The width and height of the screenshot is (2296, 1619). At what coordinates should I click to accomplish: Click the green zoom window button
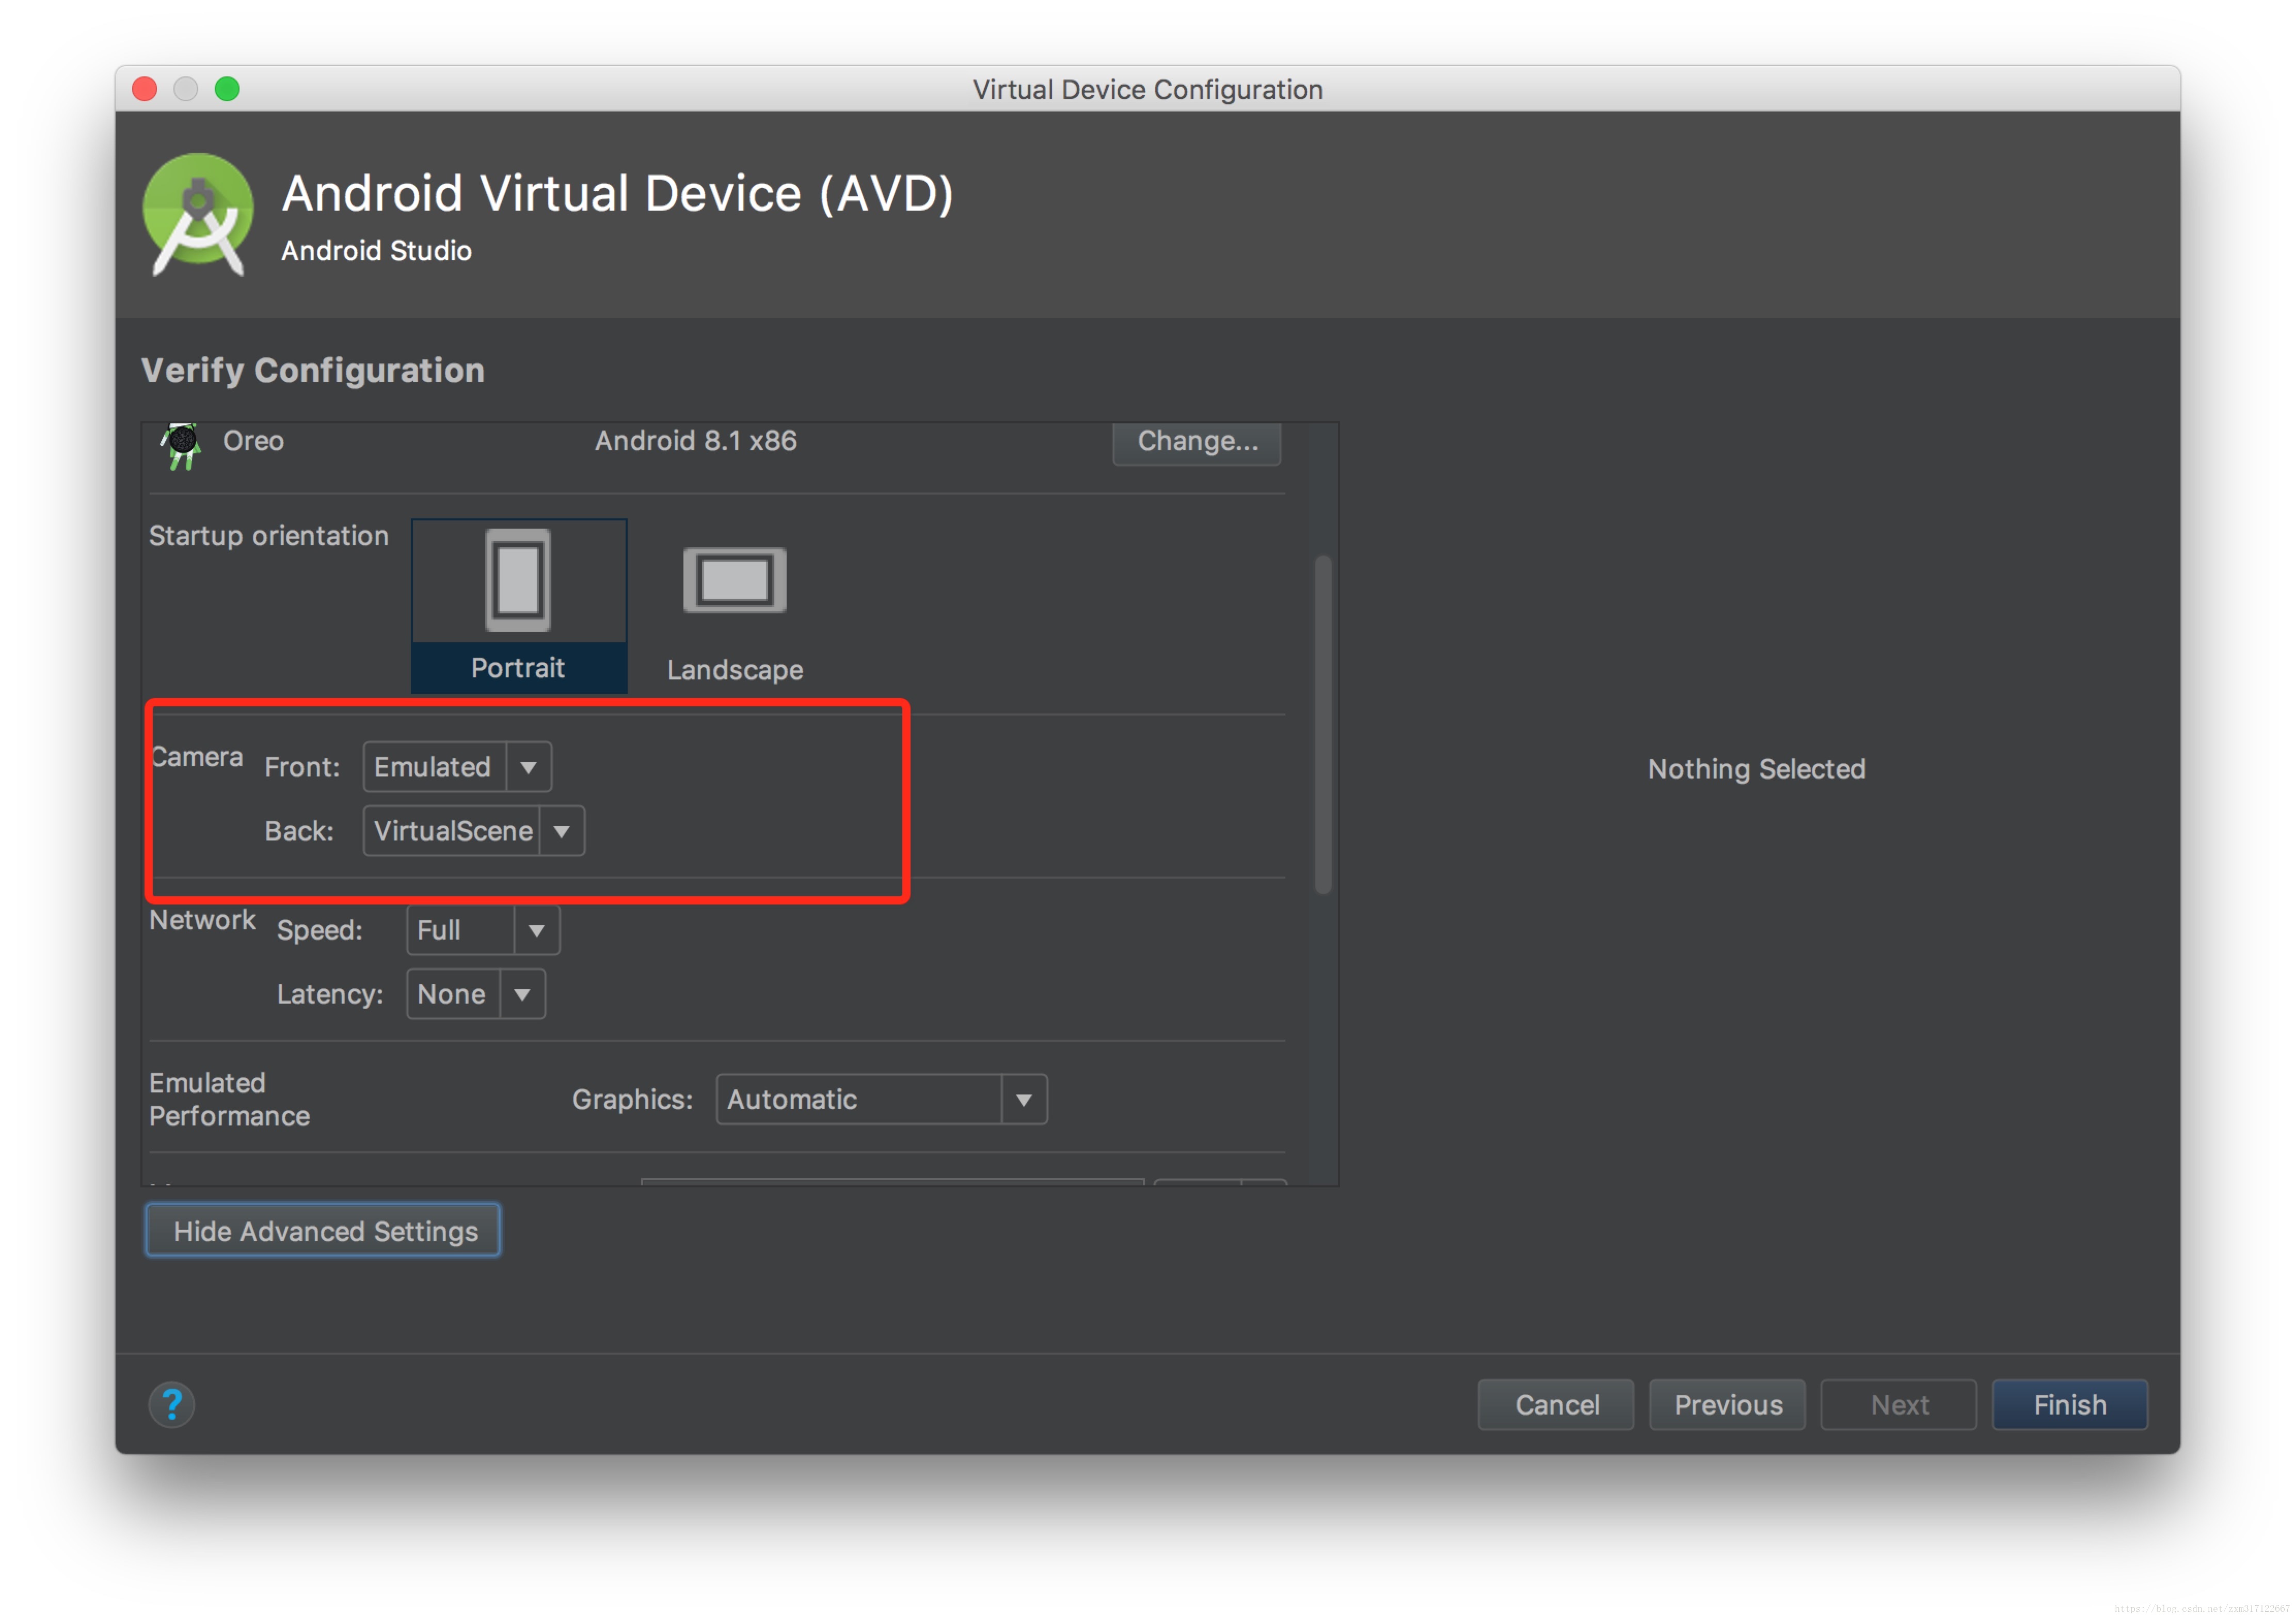227,89
